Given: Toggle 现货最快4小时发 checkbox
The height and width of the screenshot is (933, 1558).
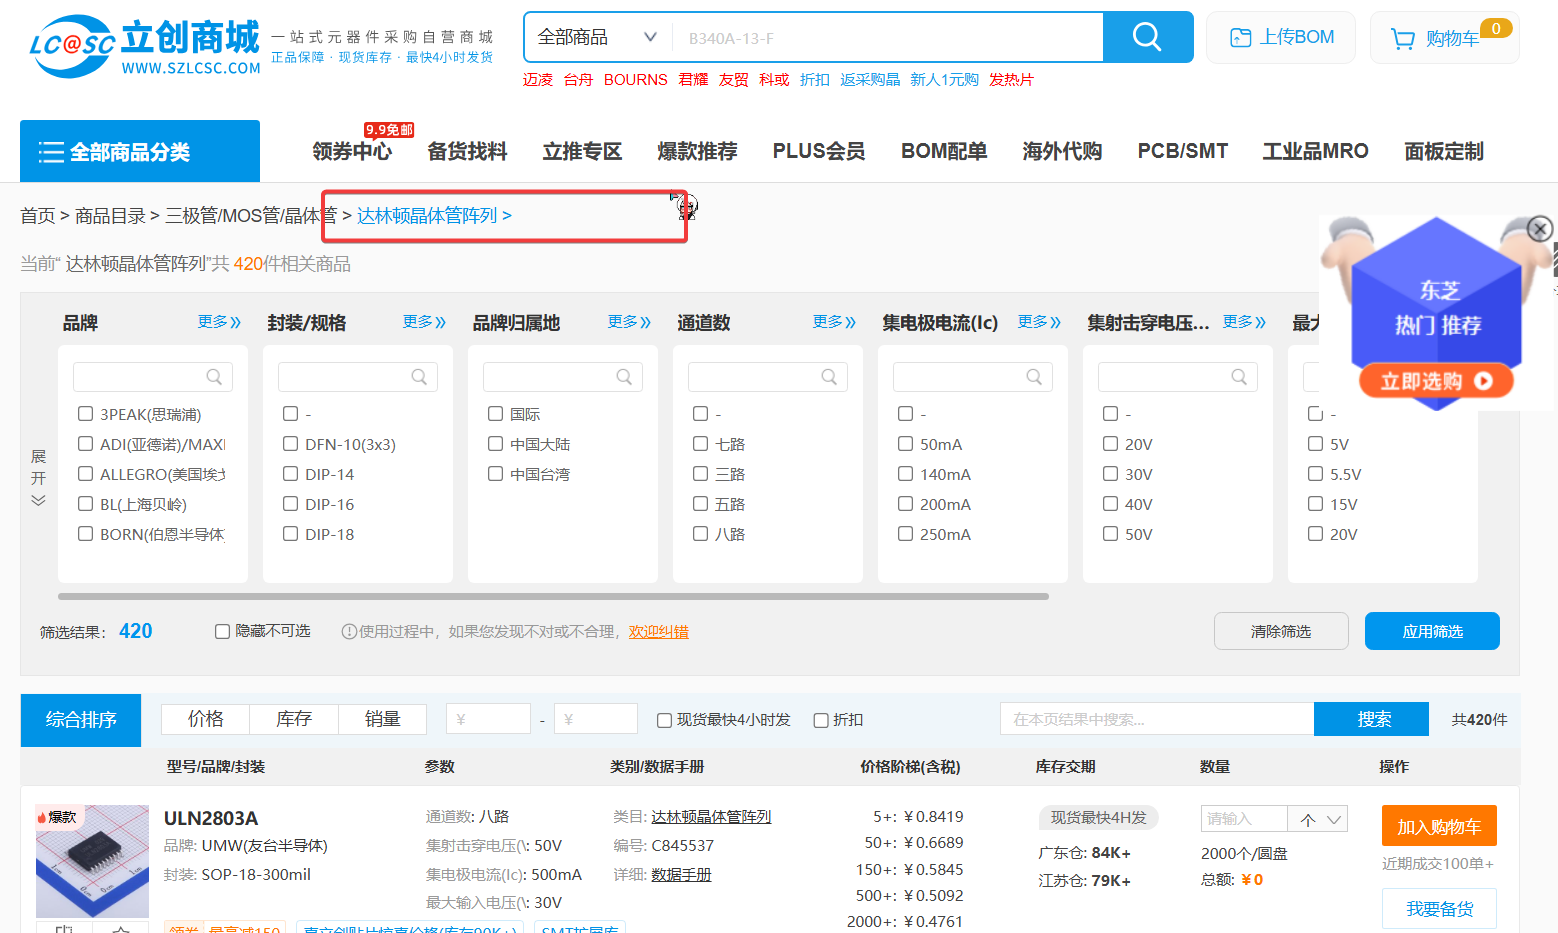Looking at the screenshot, I should coord(664,720).
